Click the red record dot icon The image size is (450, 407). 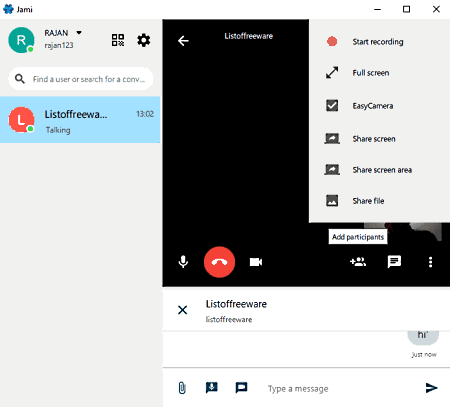pyautogui.click(x=332, y=41)
